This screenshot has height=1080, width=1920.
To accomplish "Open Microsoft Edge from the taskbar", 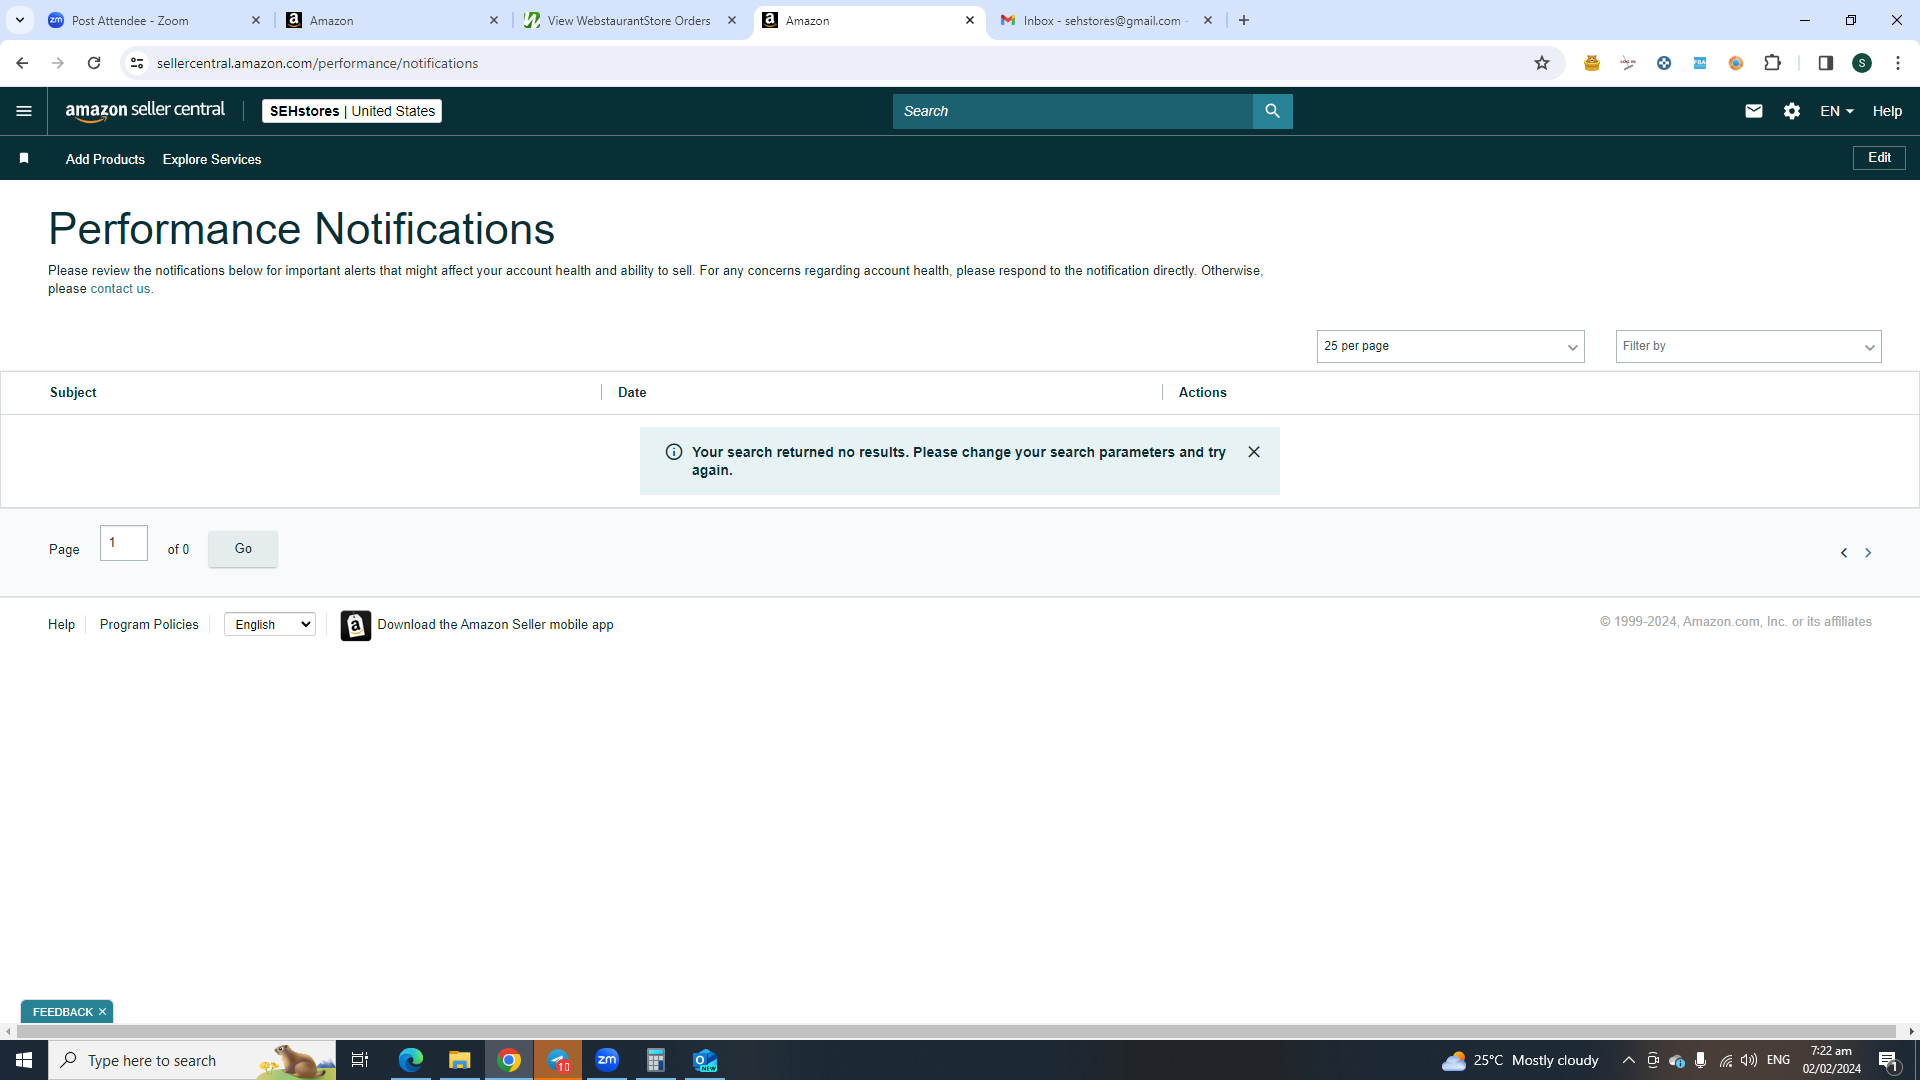I will point(411,1060).
